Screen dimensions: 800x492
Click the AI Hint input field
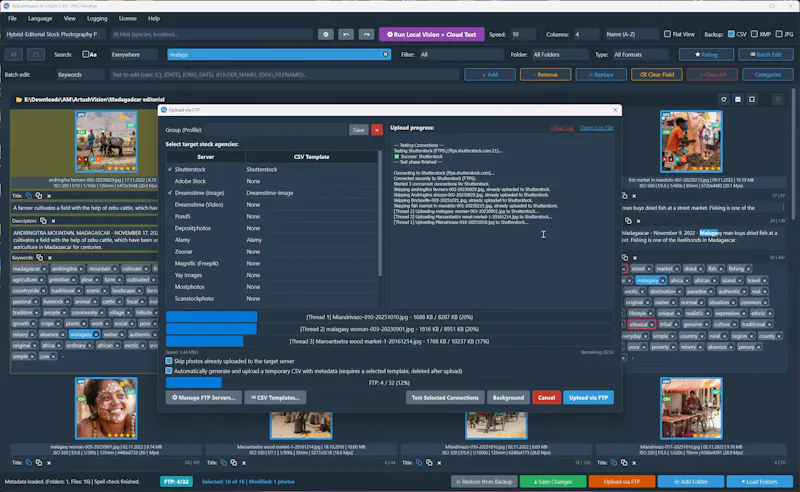tap(211, 34)
